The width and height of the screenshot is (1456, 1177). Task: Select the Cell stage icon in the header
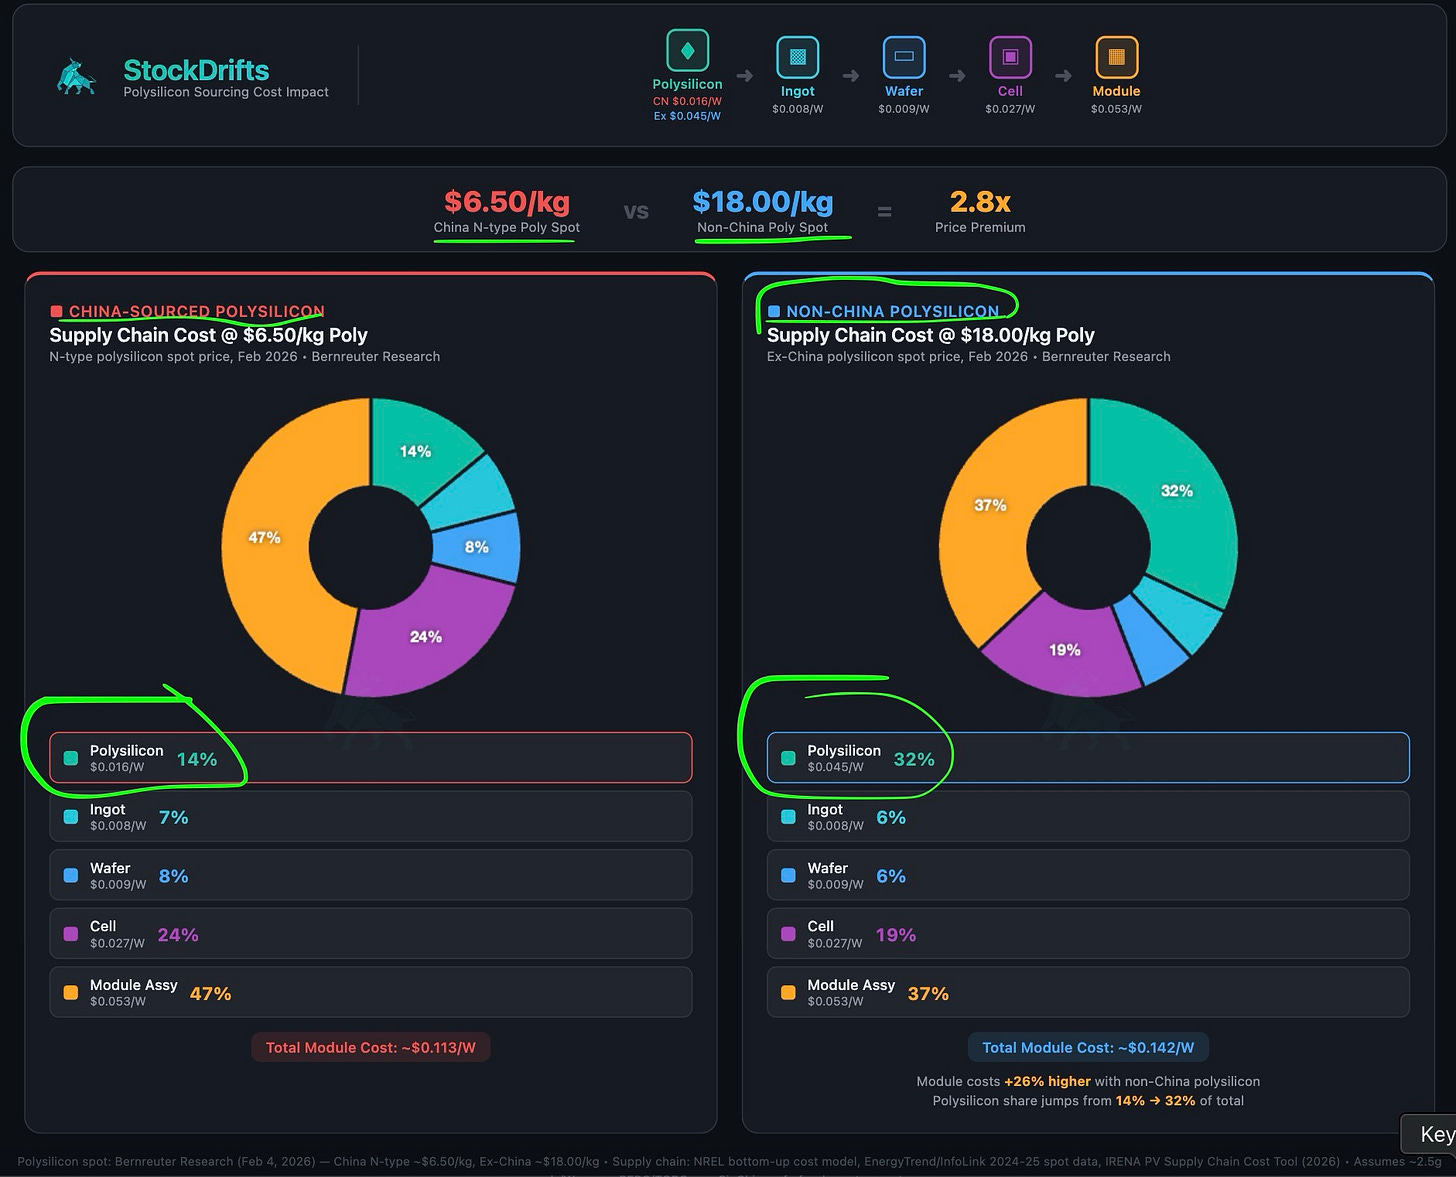pyautogui.click(x=1010, y=57)
